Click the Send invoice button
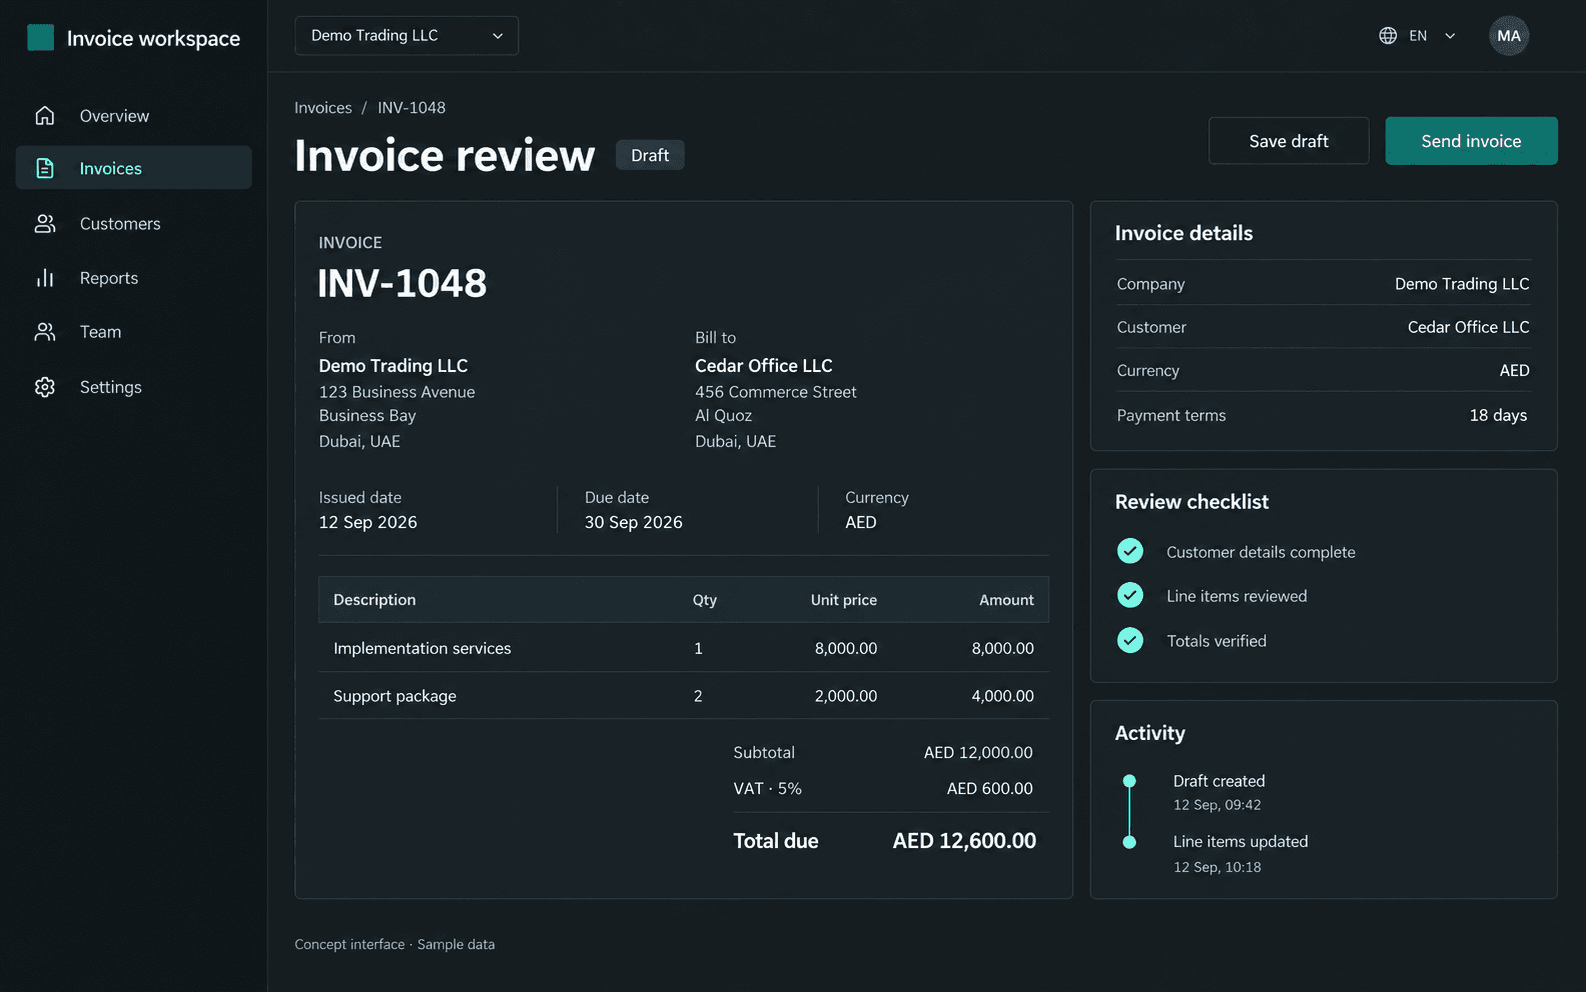1586x992 pixels. [x=1471, y=141]
